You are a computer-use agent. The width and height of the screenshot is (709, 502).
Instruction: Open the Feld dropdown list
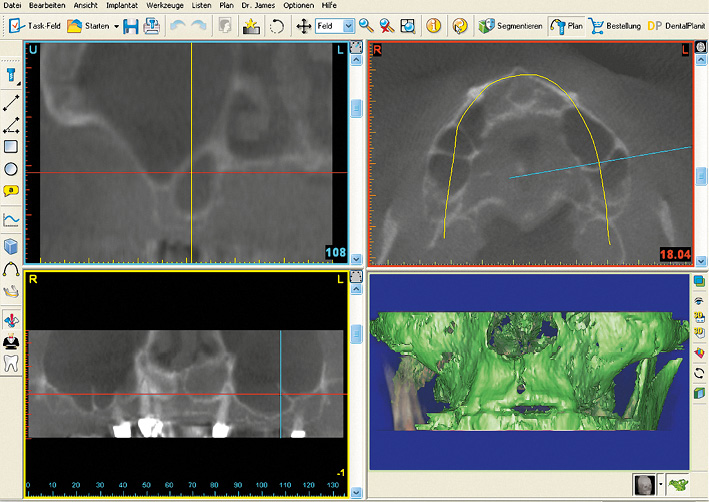(x=348, y=26)
